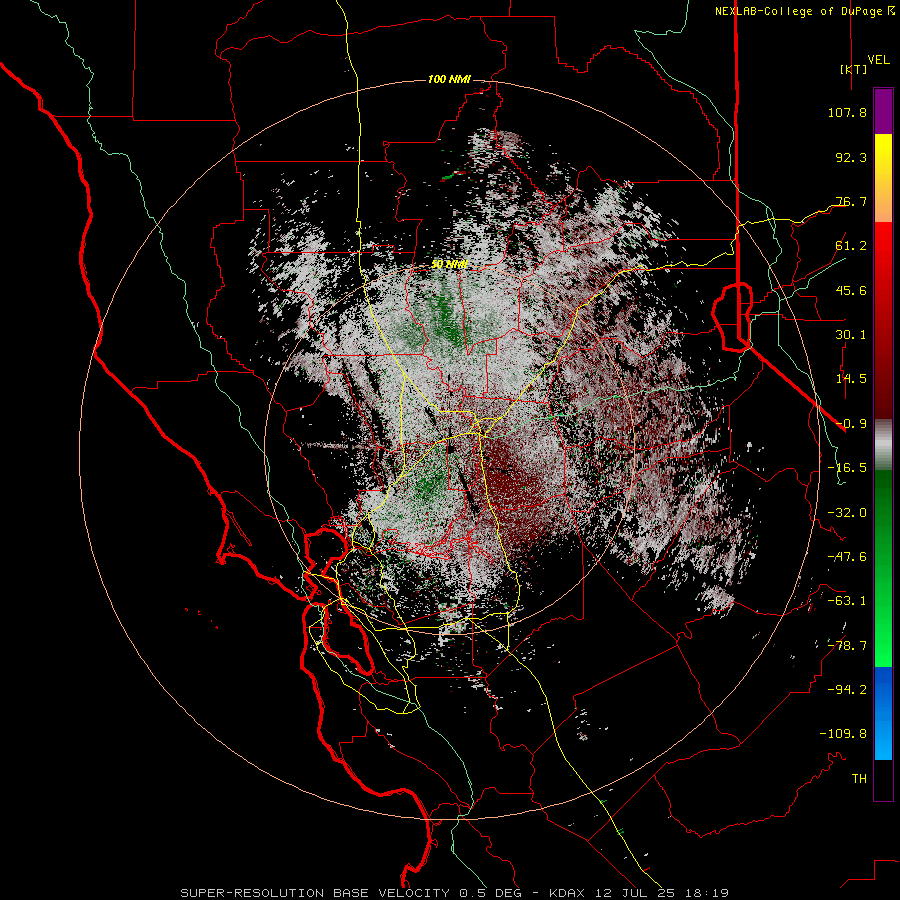Click the 50 NMI range ring label
The image size is (900, 900).
tap(449, 264)
